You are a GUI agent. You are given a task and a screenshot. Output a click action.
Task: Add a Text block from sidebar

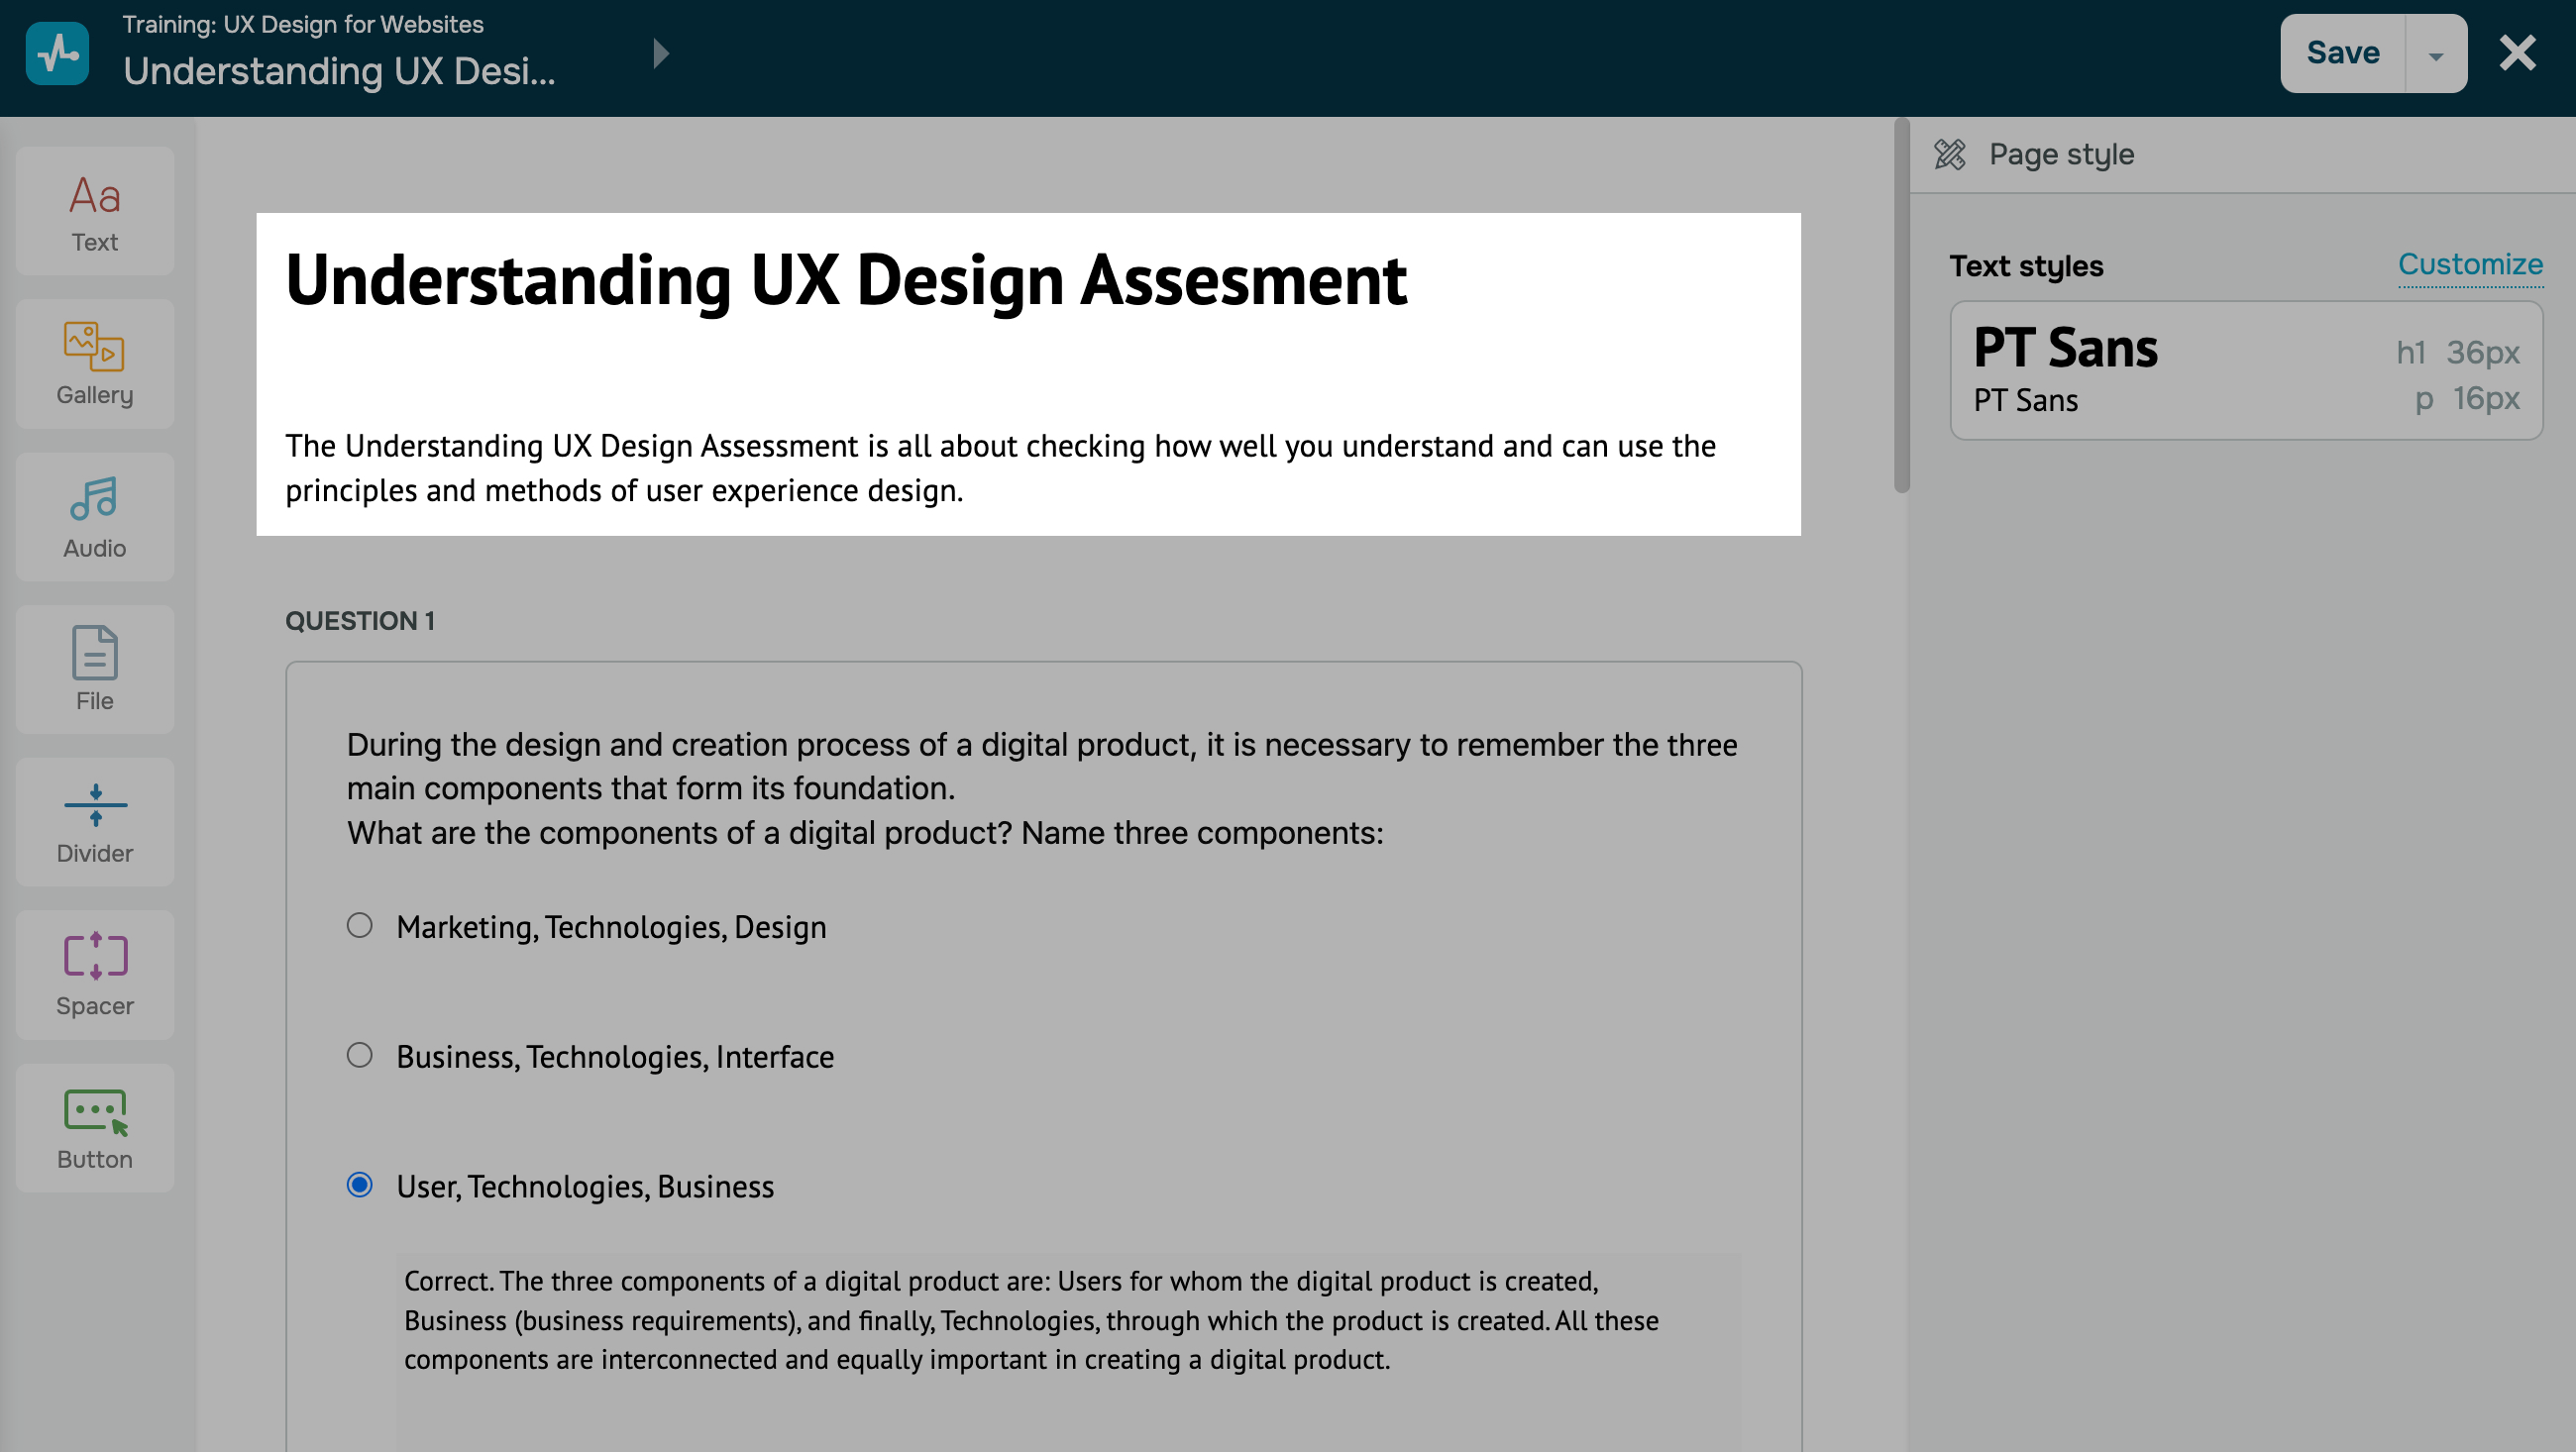click(95, 212)
